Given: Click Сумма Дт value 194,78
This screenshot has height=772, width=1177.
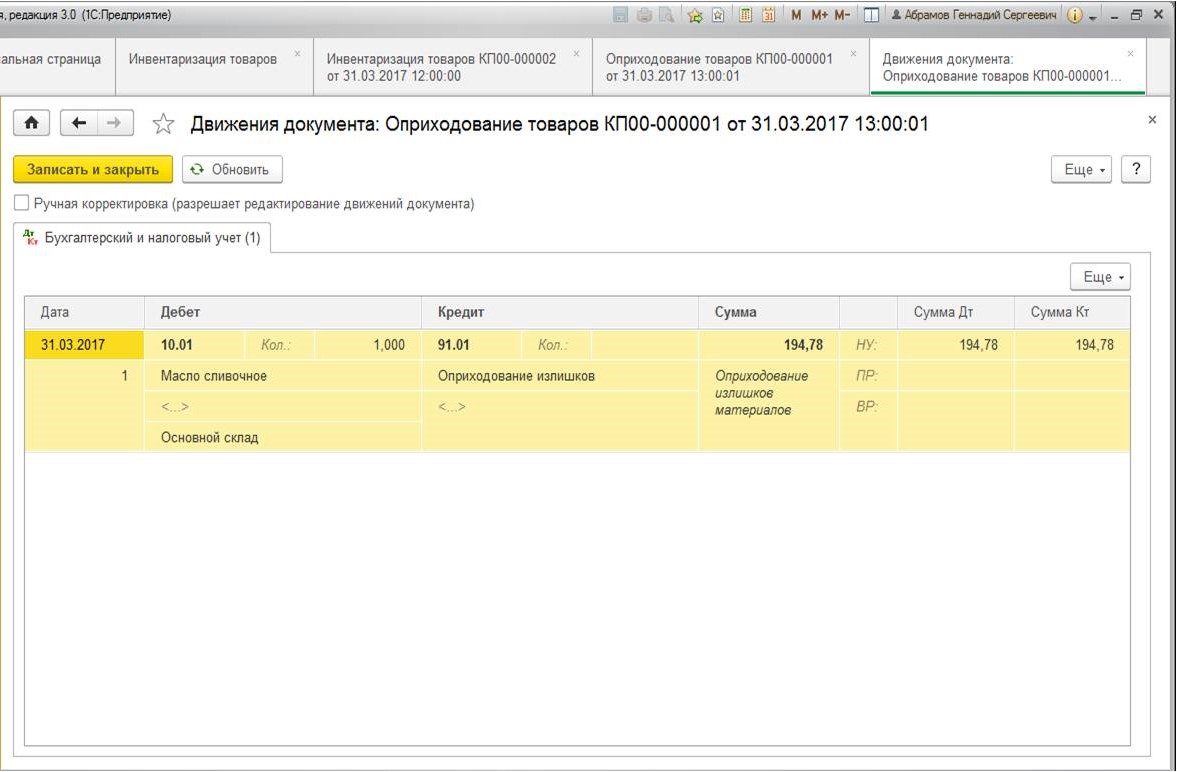Looking at the screenshot, I should [956, 345].
